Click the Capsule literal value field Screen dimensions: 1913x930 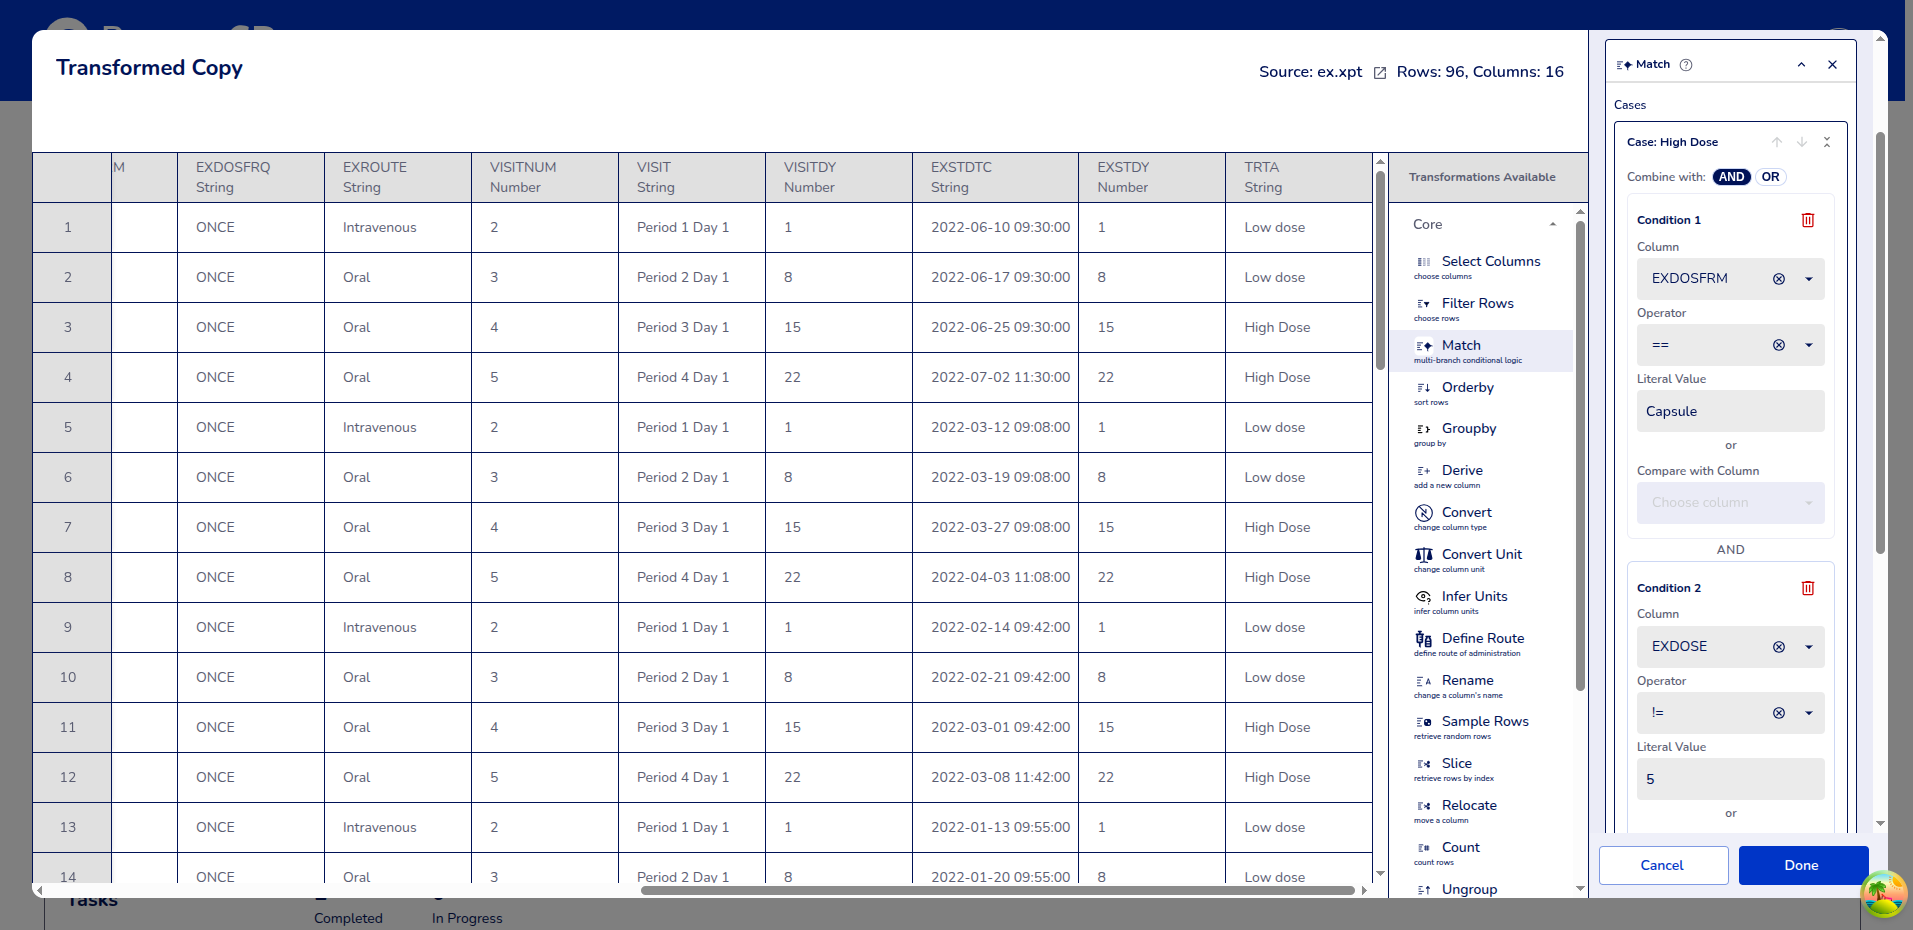(x=1730, y=411)
